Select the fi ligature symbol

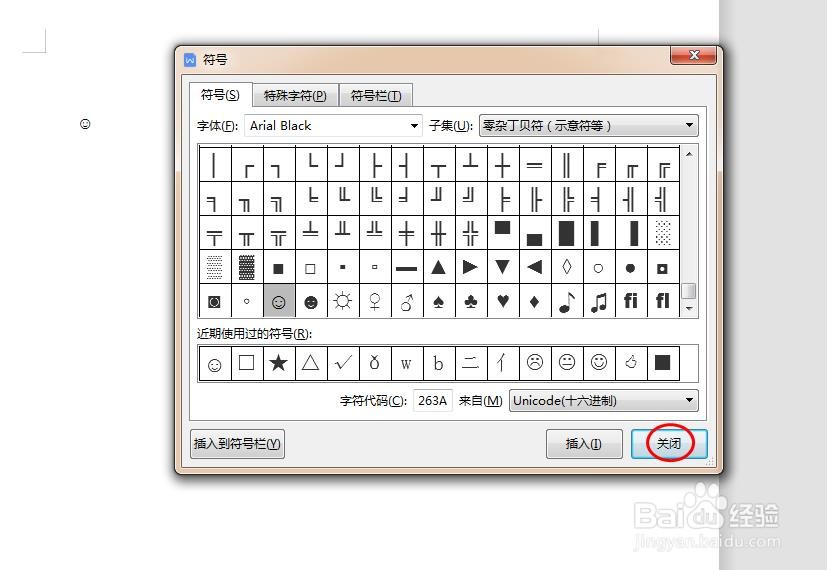click(631, 302)
